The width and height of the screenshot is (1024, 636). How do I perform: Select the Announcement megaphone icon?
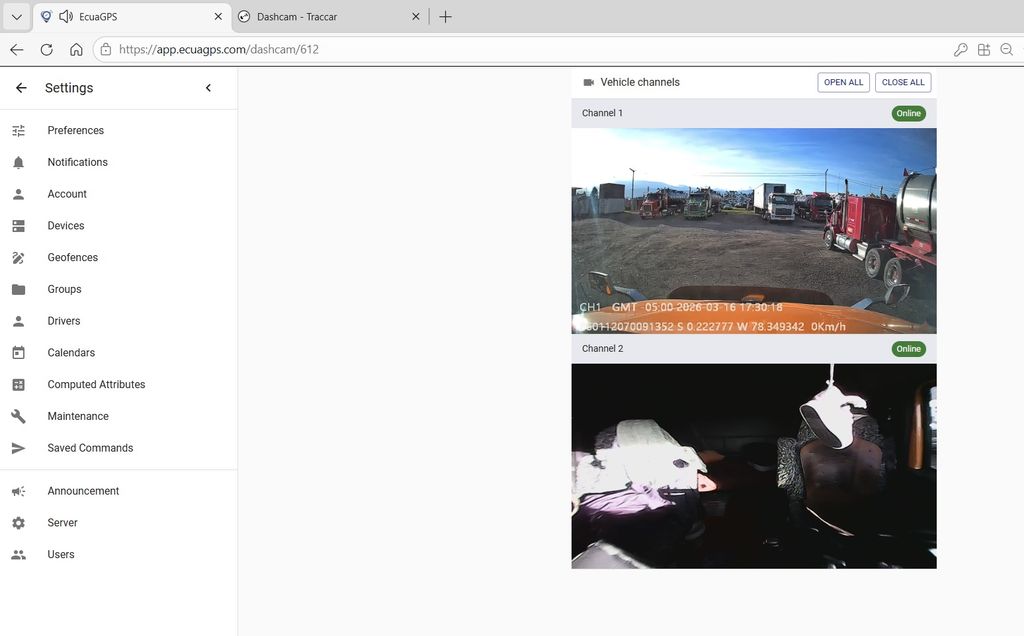(19, 490)
